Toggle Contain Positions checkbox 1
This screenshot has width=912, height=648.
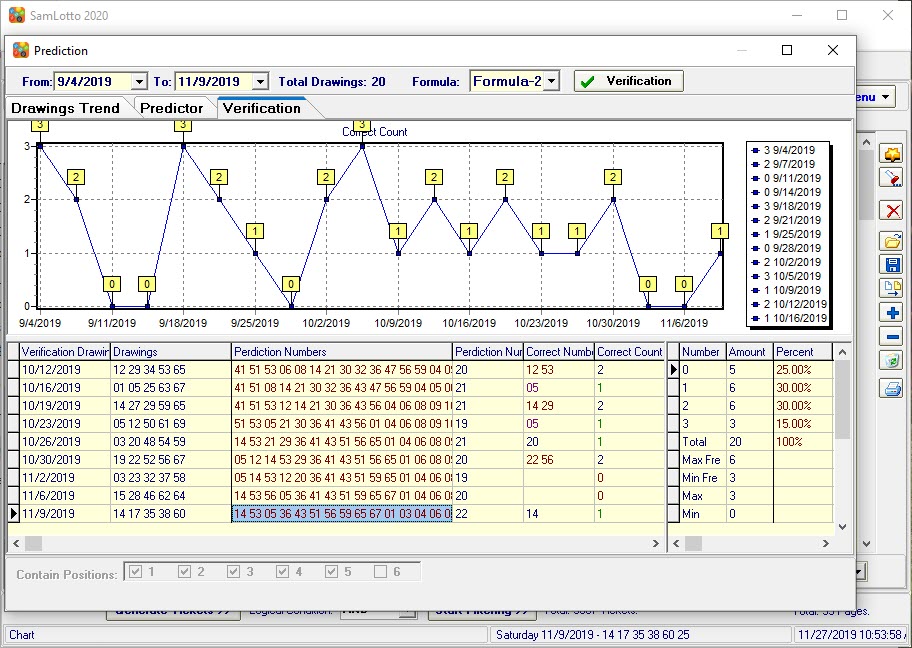pyautogui.click(x=135, y=572)
